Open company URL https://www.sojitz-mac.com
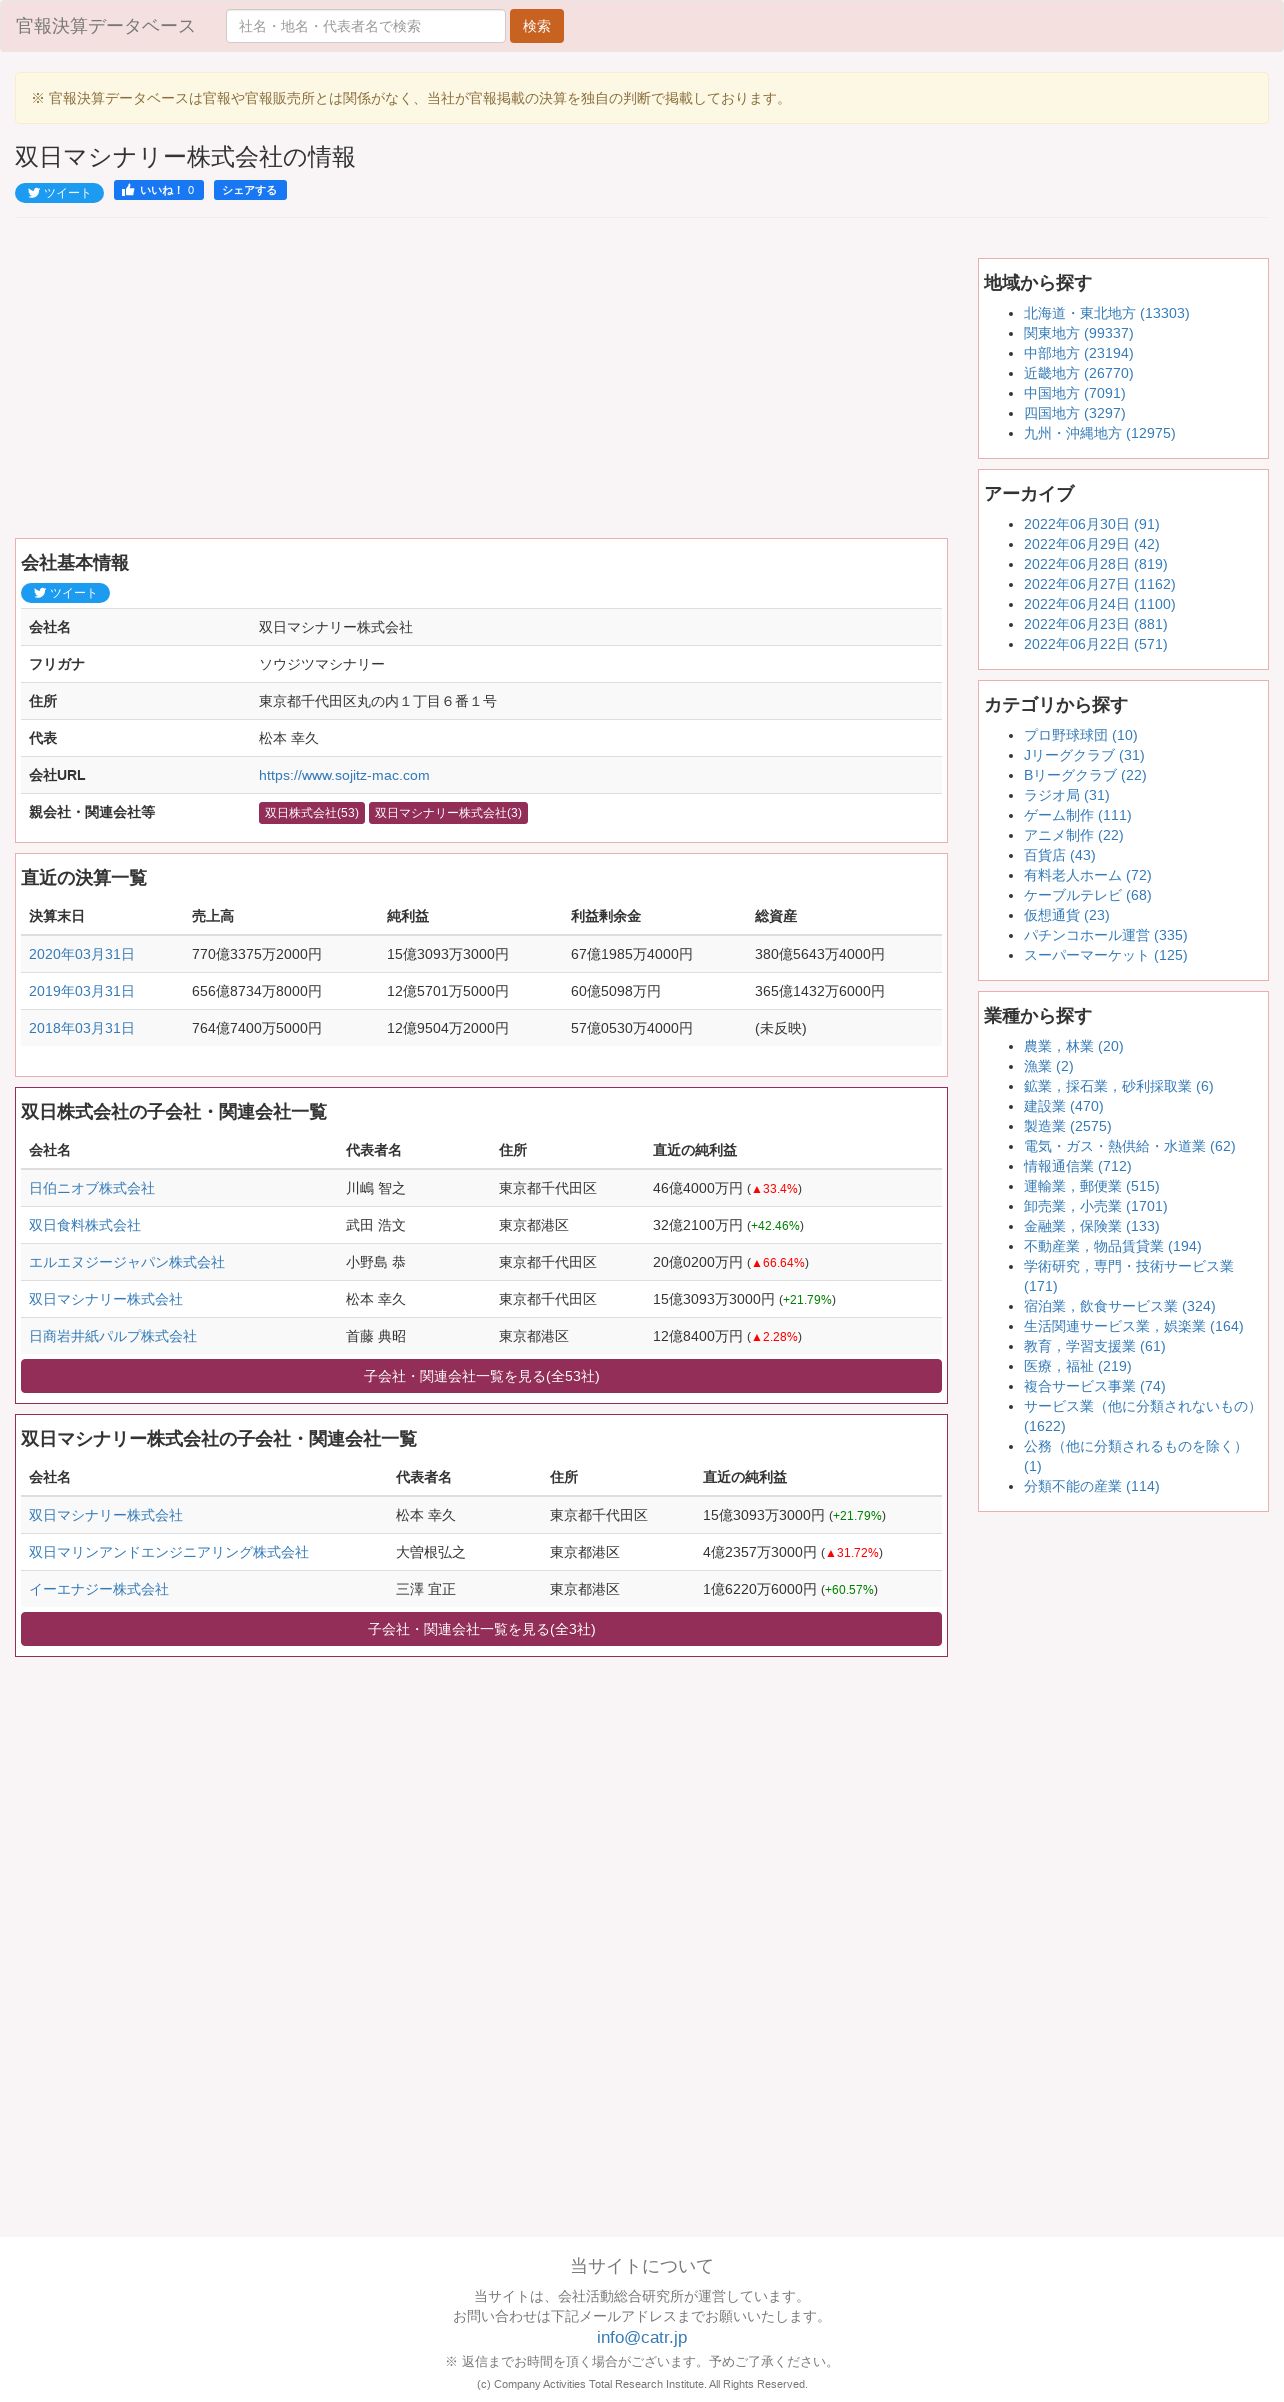The height and width of the screenshot is (2402, 1284). pos(344,775)
